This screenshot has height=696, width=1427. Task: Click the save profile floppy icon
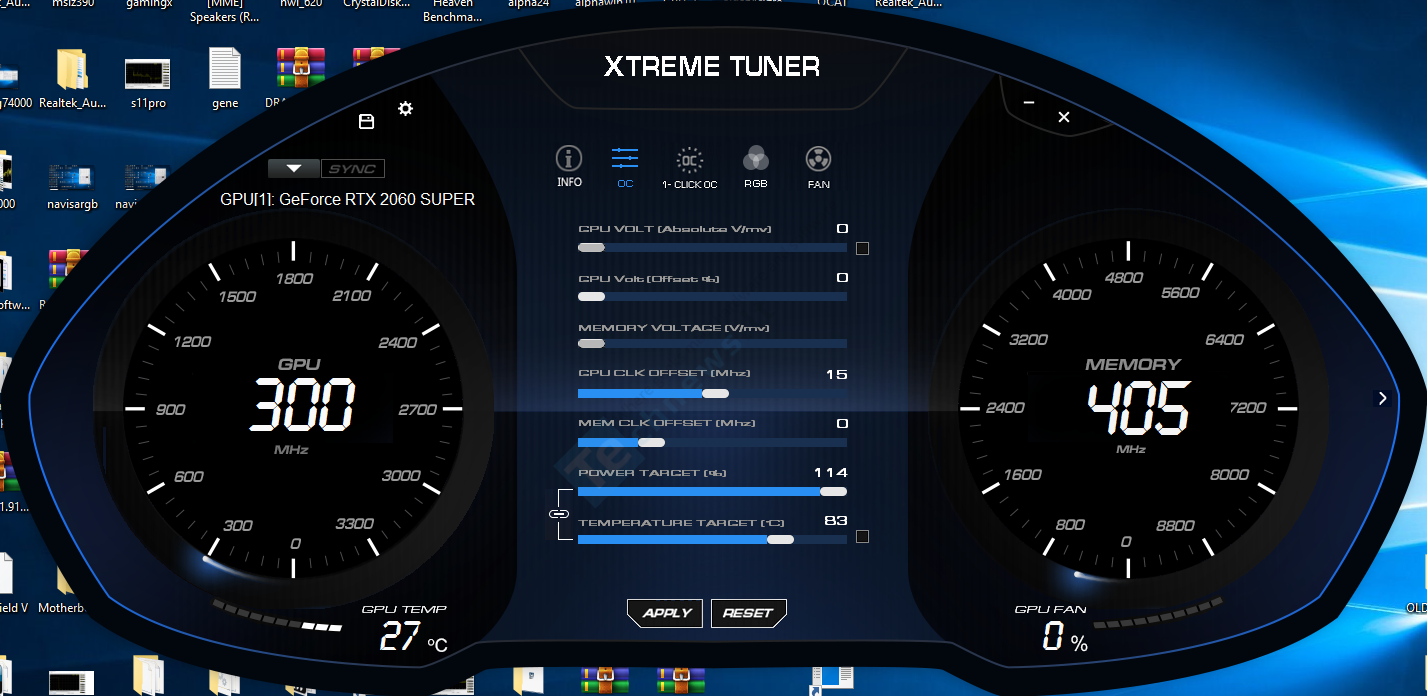tap(366, 122)
